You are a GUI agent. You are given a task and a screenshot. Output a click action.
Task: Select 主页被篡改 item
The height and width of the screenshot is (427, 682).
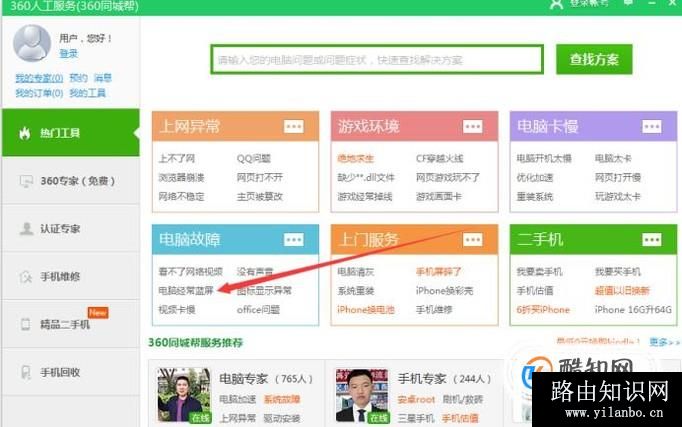pyautogui.click(x=260, y=197)
